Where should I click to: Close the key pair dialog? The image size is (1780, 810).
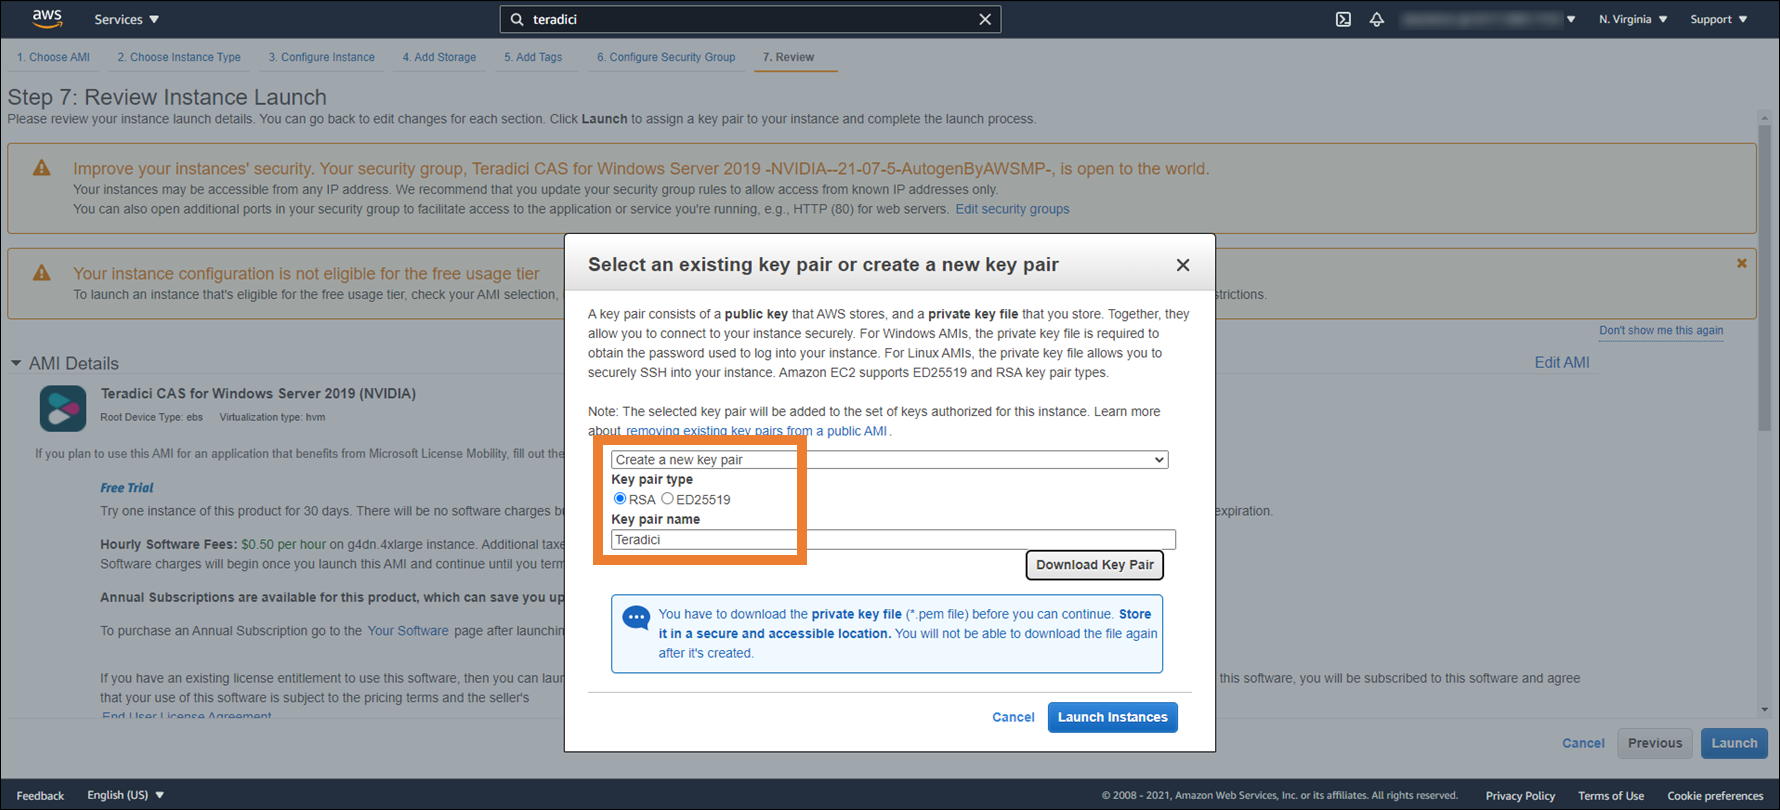point(1183,265)
